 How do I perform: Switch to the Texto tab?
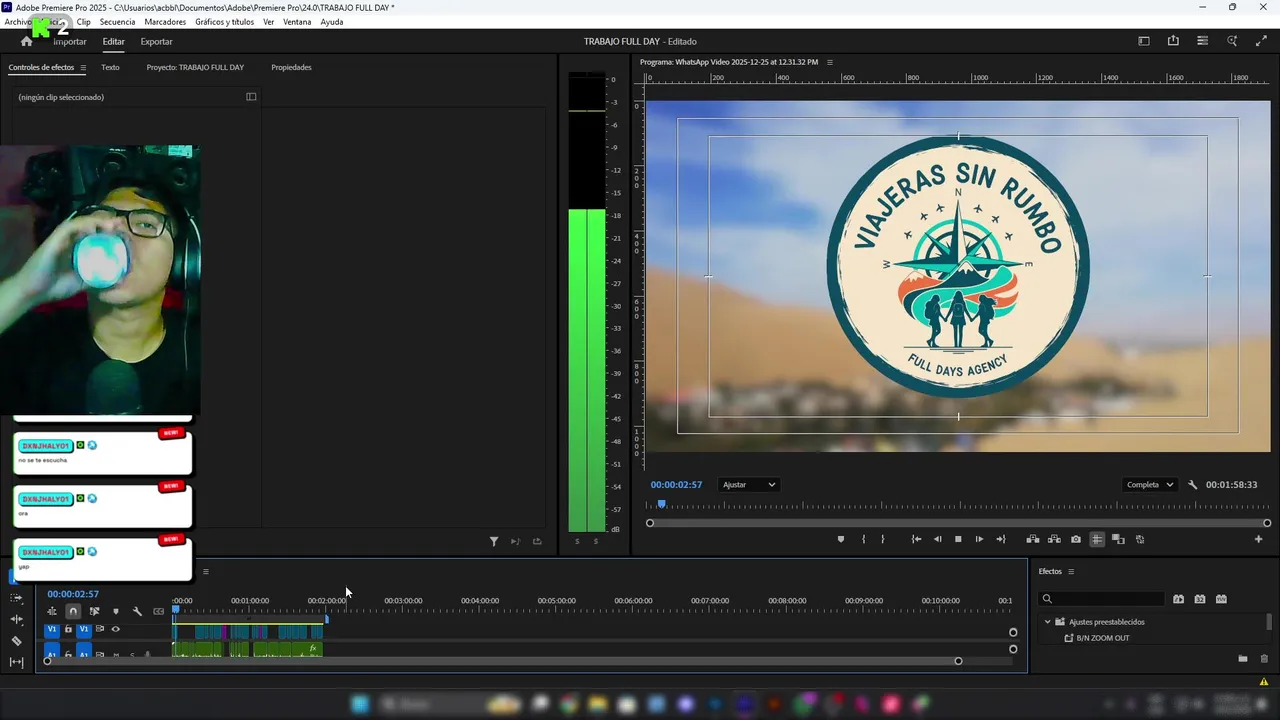coord(110,67)
